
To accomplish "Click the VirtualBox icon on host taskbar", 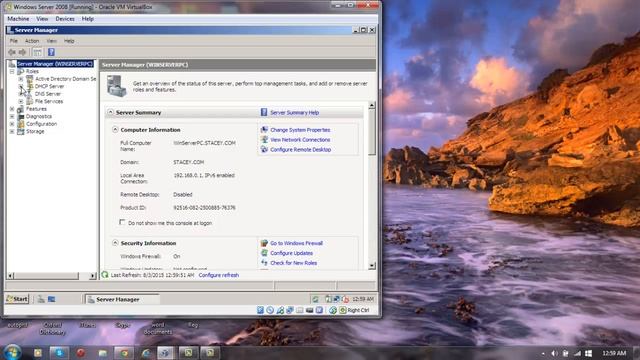I will coord(166,353).
